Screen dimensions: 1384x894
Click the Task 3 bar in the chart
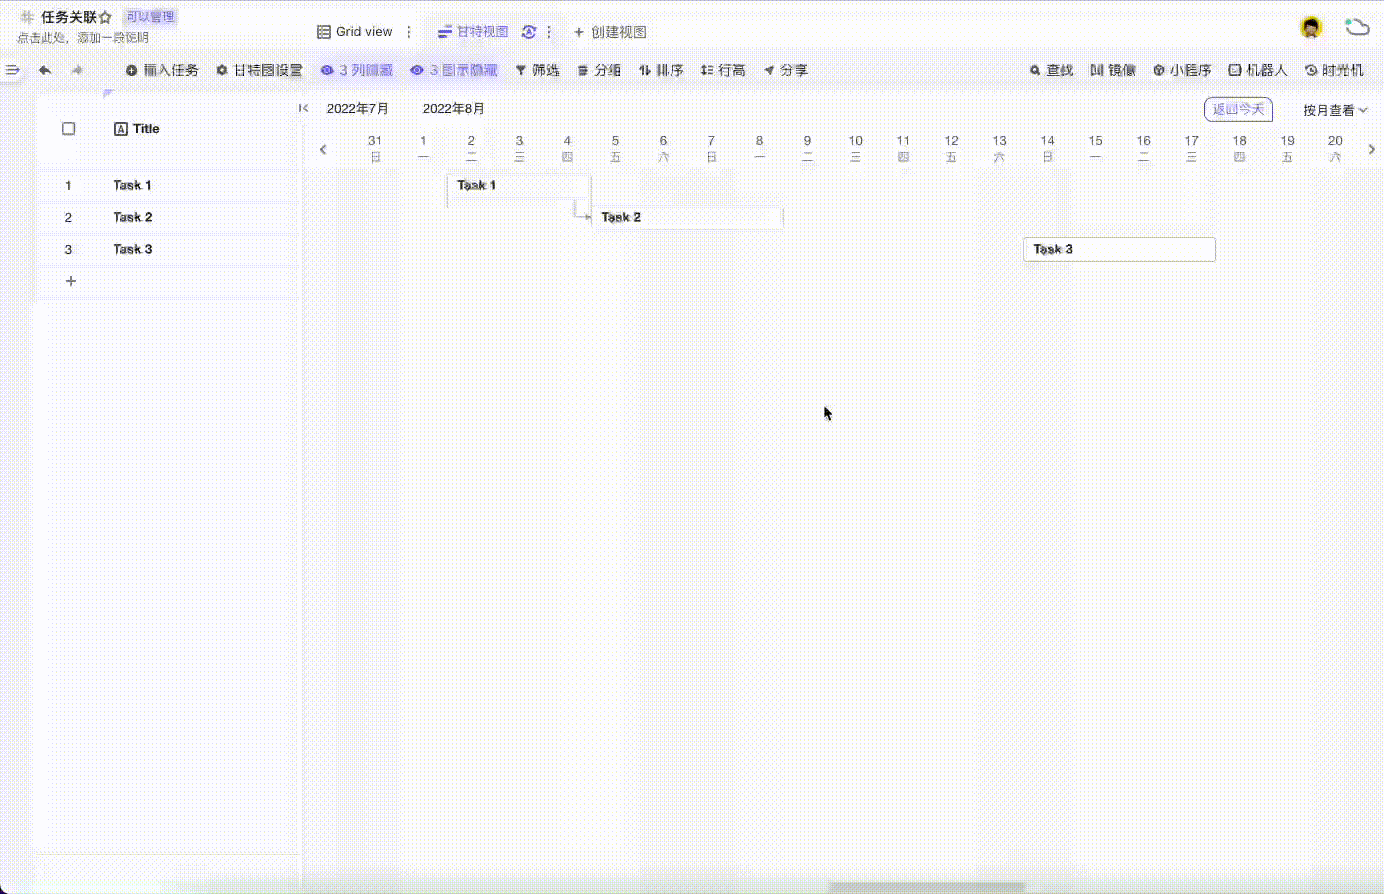click(1118, 249)
